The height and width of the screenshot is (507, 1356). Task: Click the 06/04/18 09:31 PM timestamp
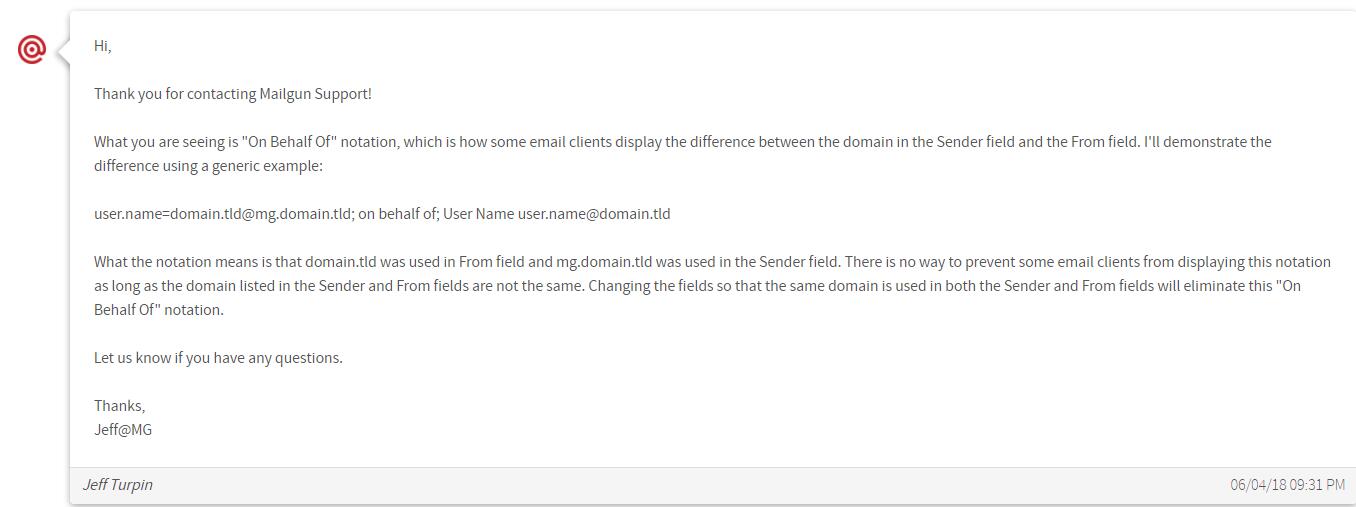tap(1287, 484)
